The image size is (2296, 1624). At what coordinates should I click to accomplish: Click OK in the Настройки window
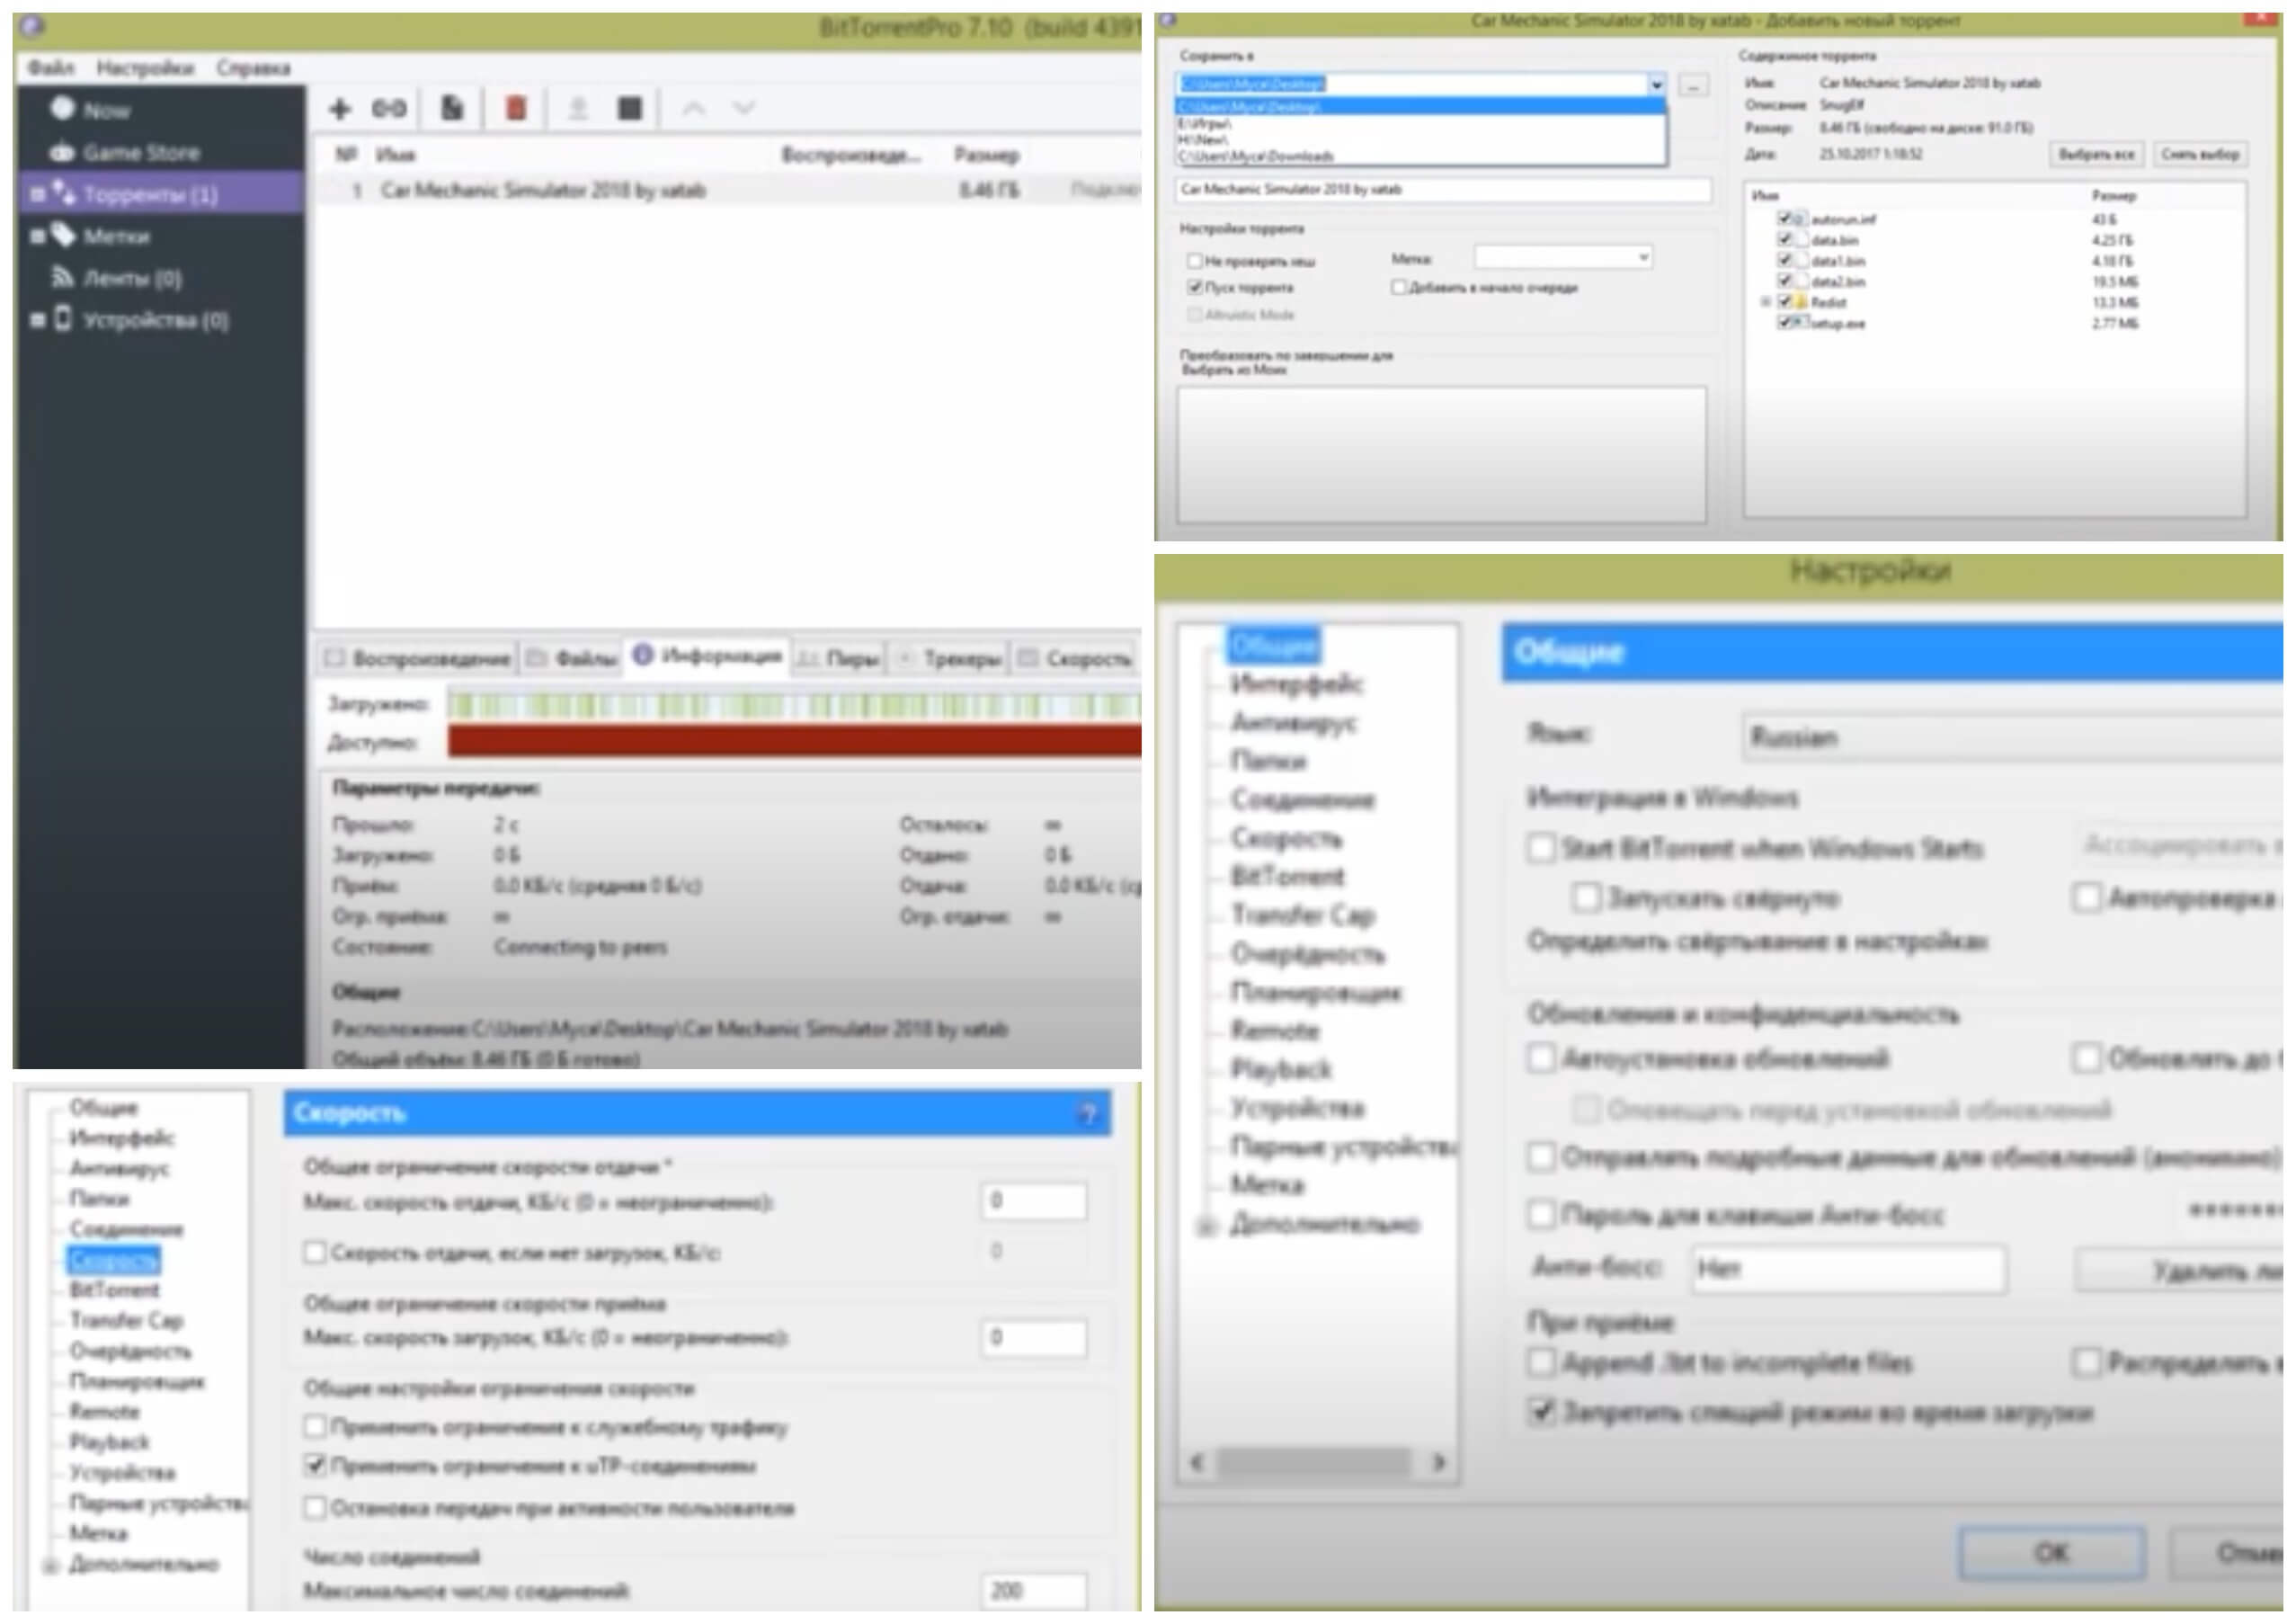2051,1552
